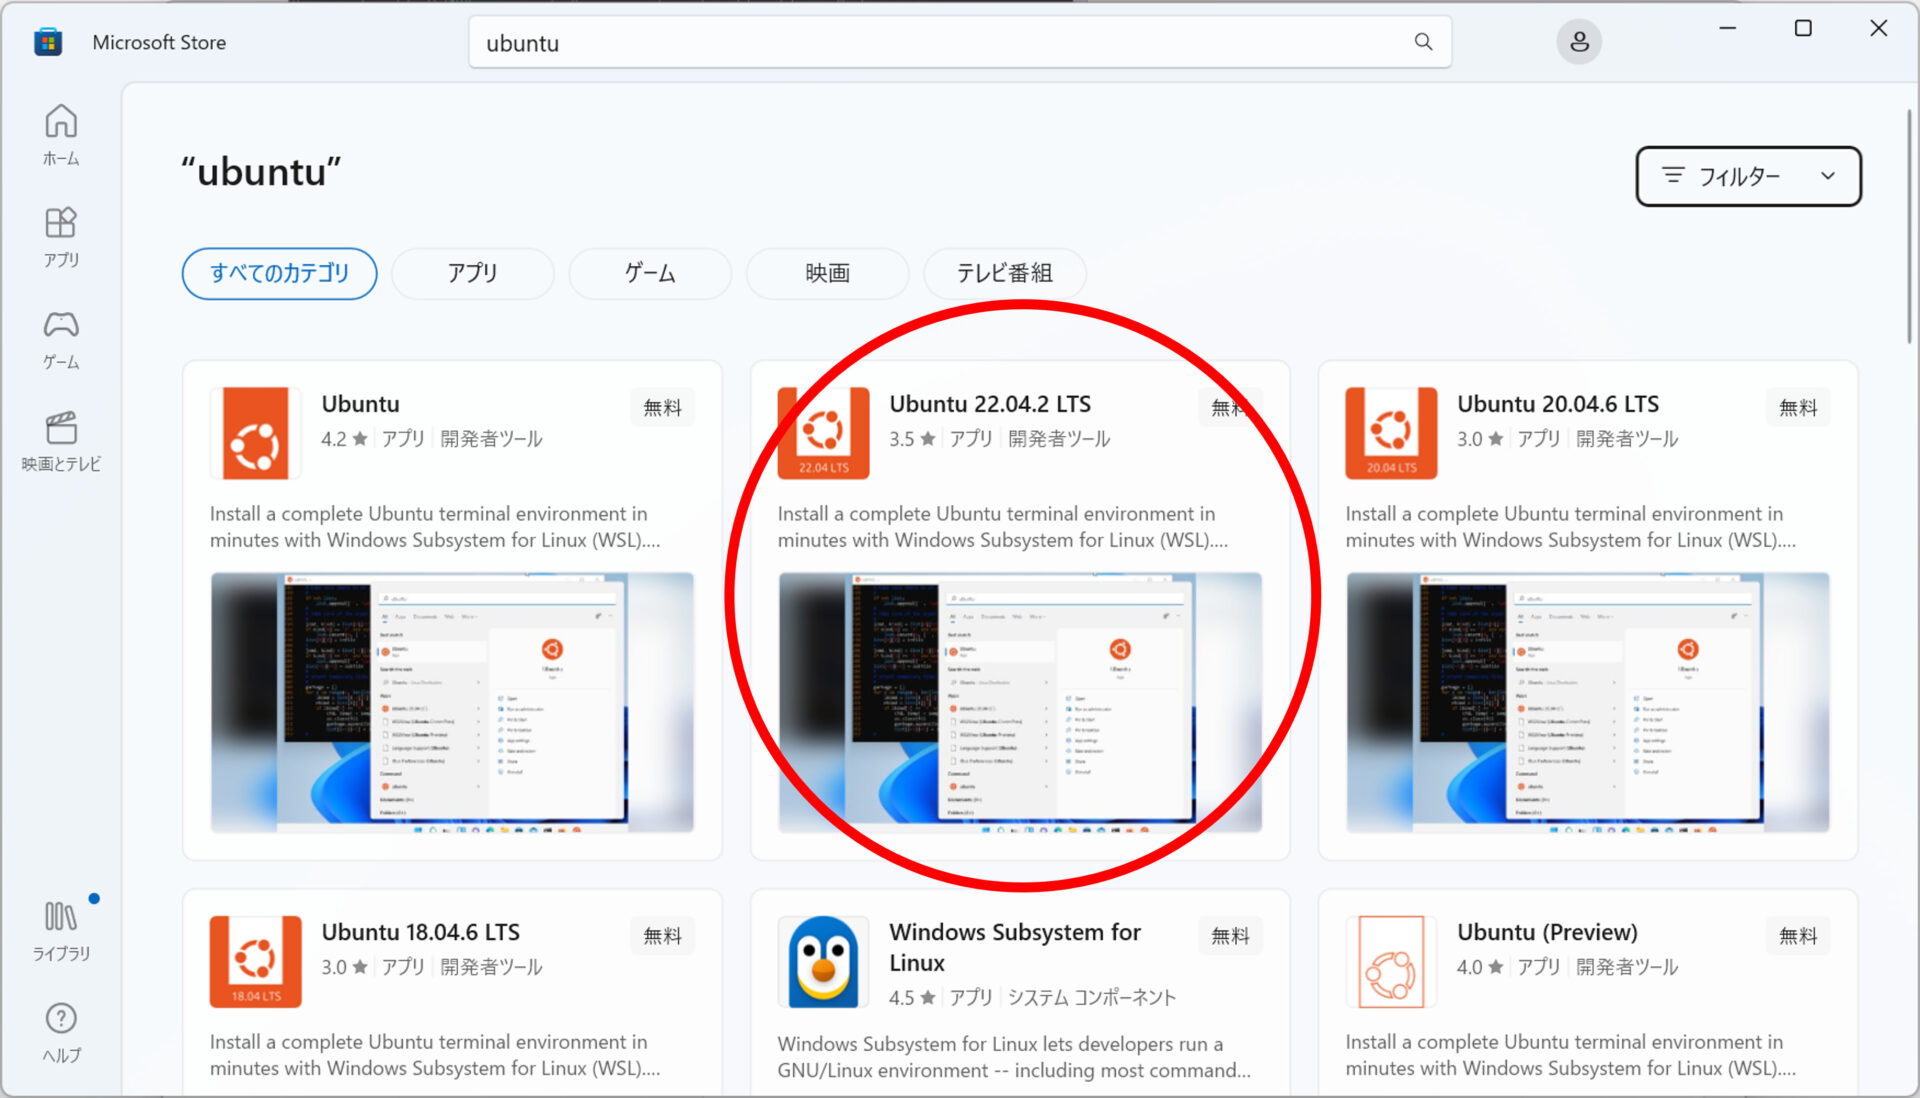The height and width of the screenshot is (1098, 1920).
Task: Click the Ubuntu 22.04 LTS app icon
Action: point(823,433)
